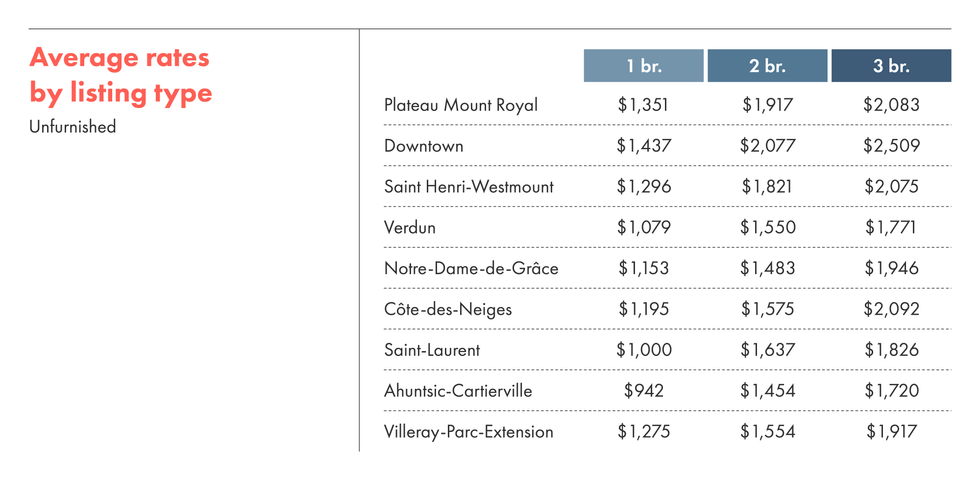Image resolution: width=980 pixels, height=481 pixels.
Task: Click the Saint-Laurent row label
Action: [432, 351]
